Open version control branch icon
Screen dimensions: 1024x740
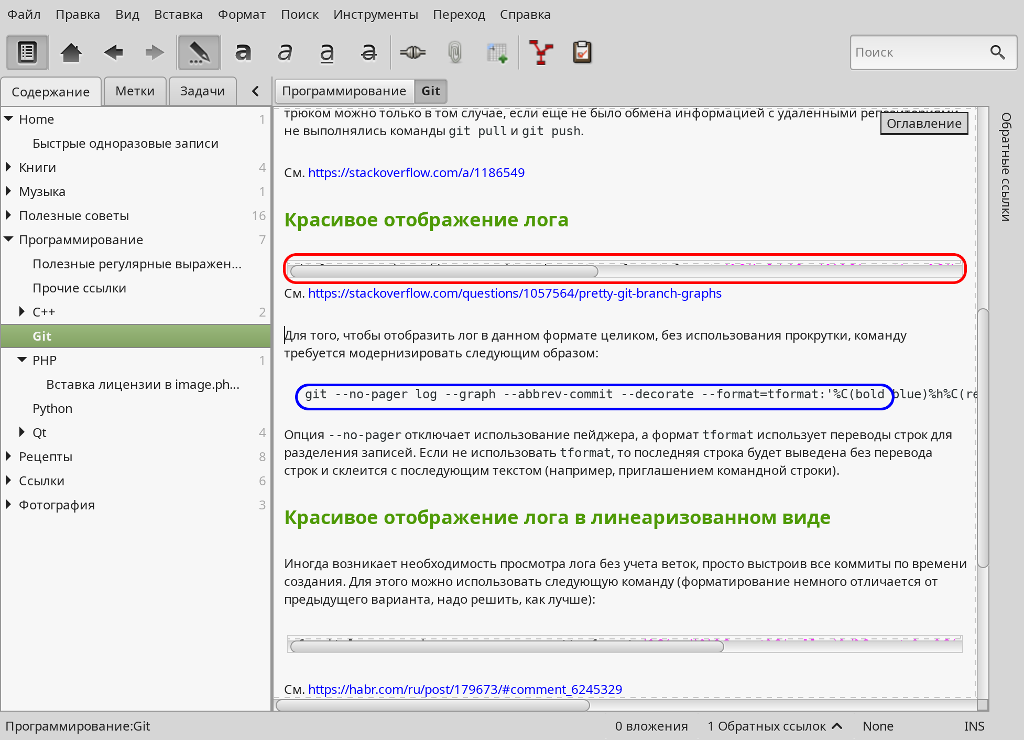(x=541, y=52)
